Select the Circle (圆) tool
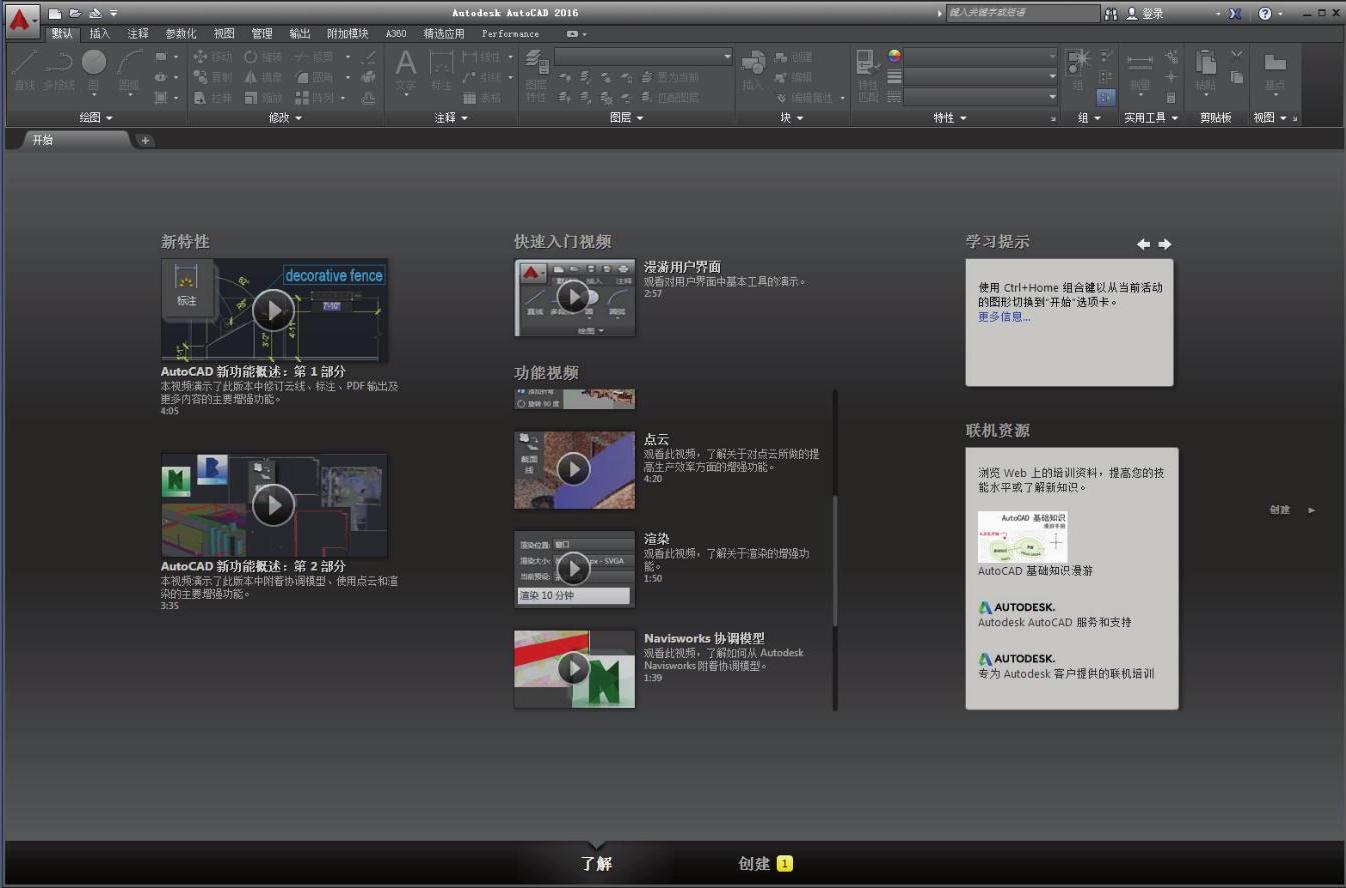Viewport: 1346px width, 888px height. click(94, 71)
